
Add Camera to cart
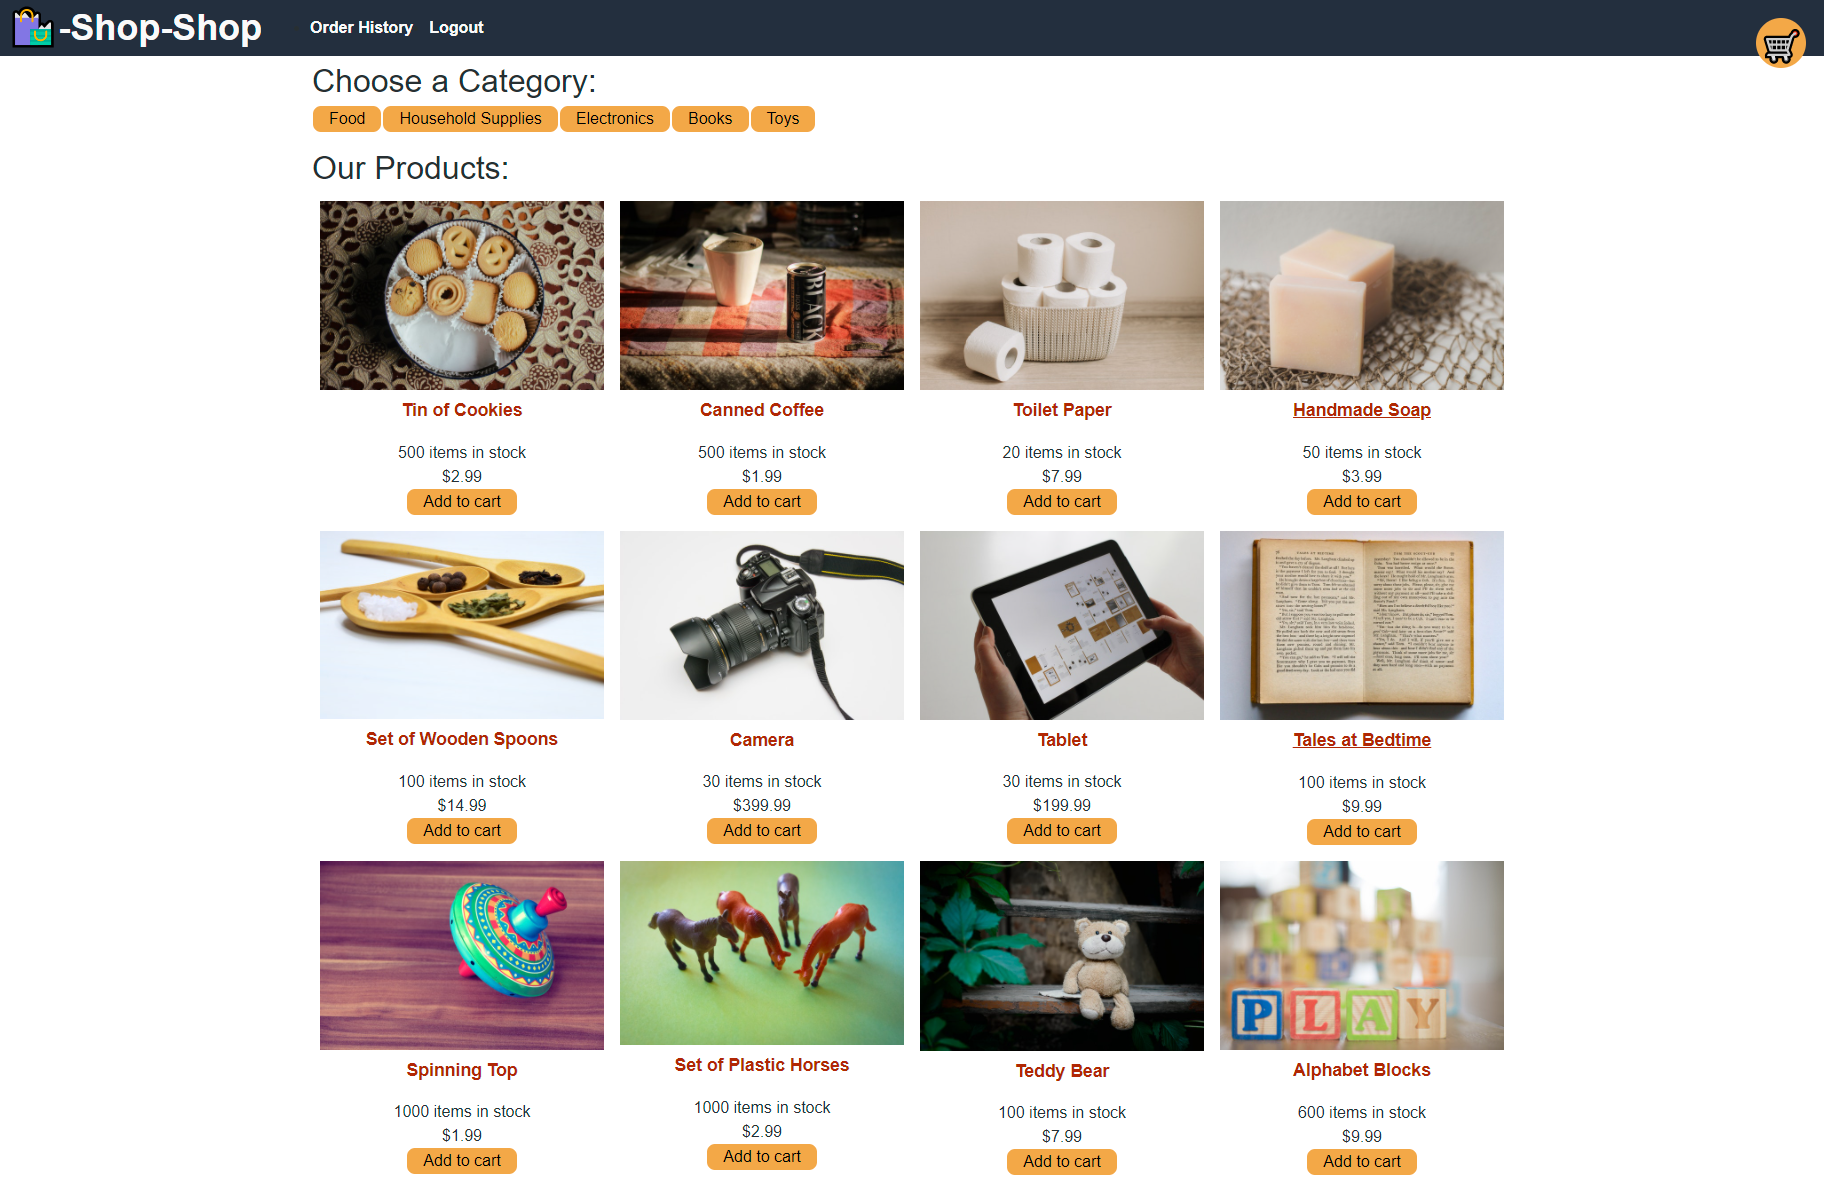pos(762,831)
